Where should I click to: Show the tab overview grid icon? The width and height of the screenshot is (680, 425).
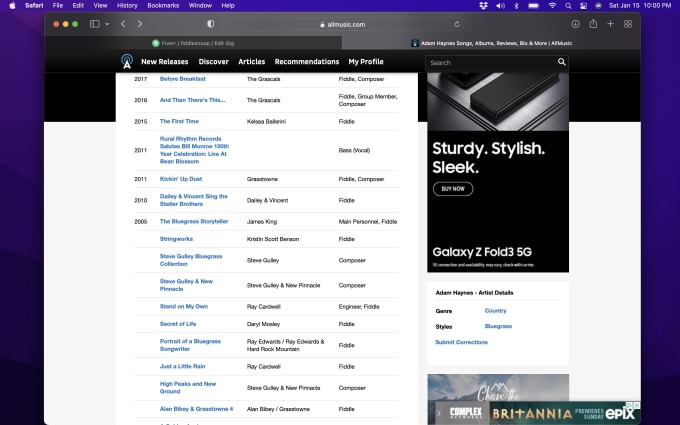pos(628,24)
